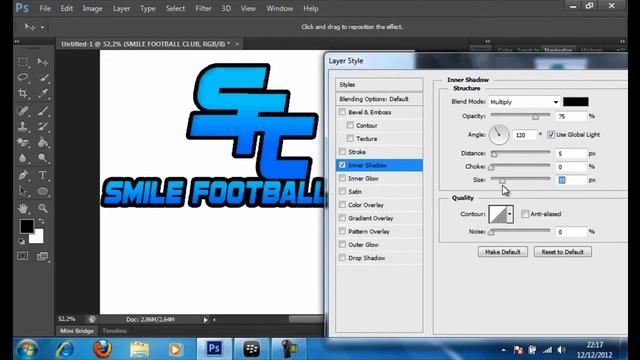Open the Window menu
640x360 pixels.
point(280,8)
